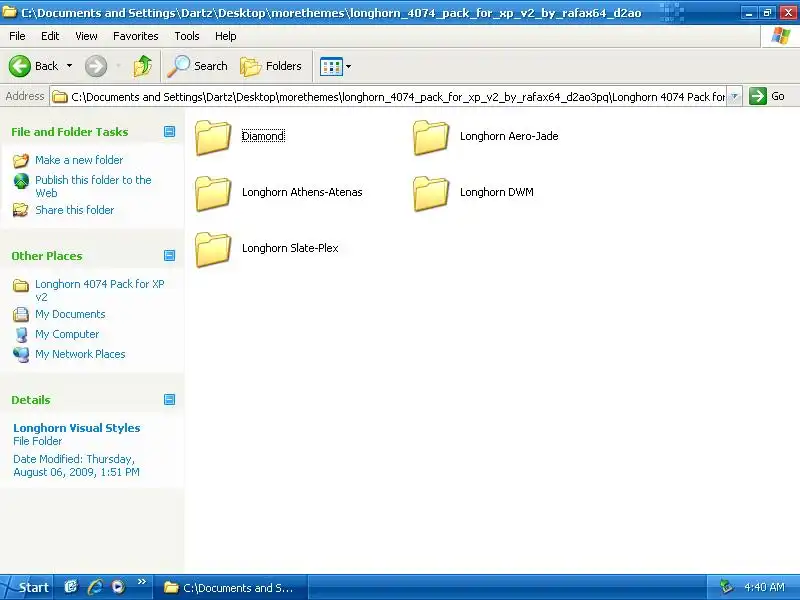Launch Internet Explorer from Quick Launch
This screenshot has height=600, width=800.
click(95, 587)
